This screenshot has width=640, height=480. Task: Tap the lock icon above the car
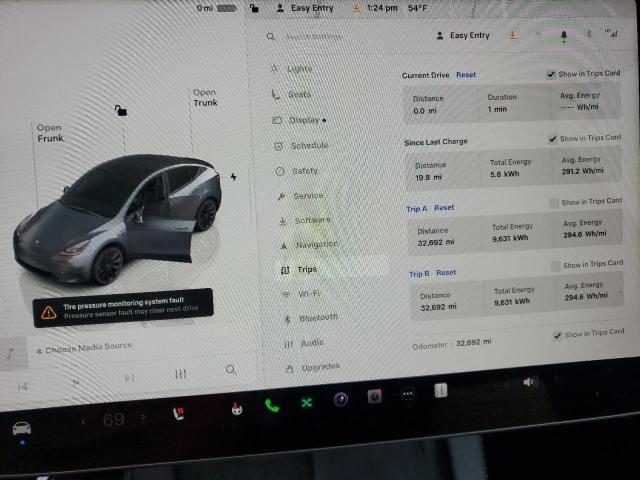point(120,110)
